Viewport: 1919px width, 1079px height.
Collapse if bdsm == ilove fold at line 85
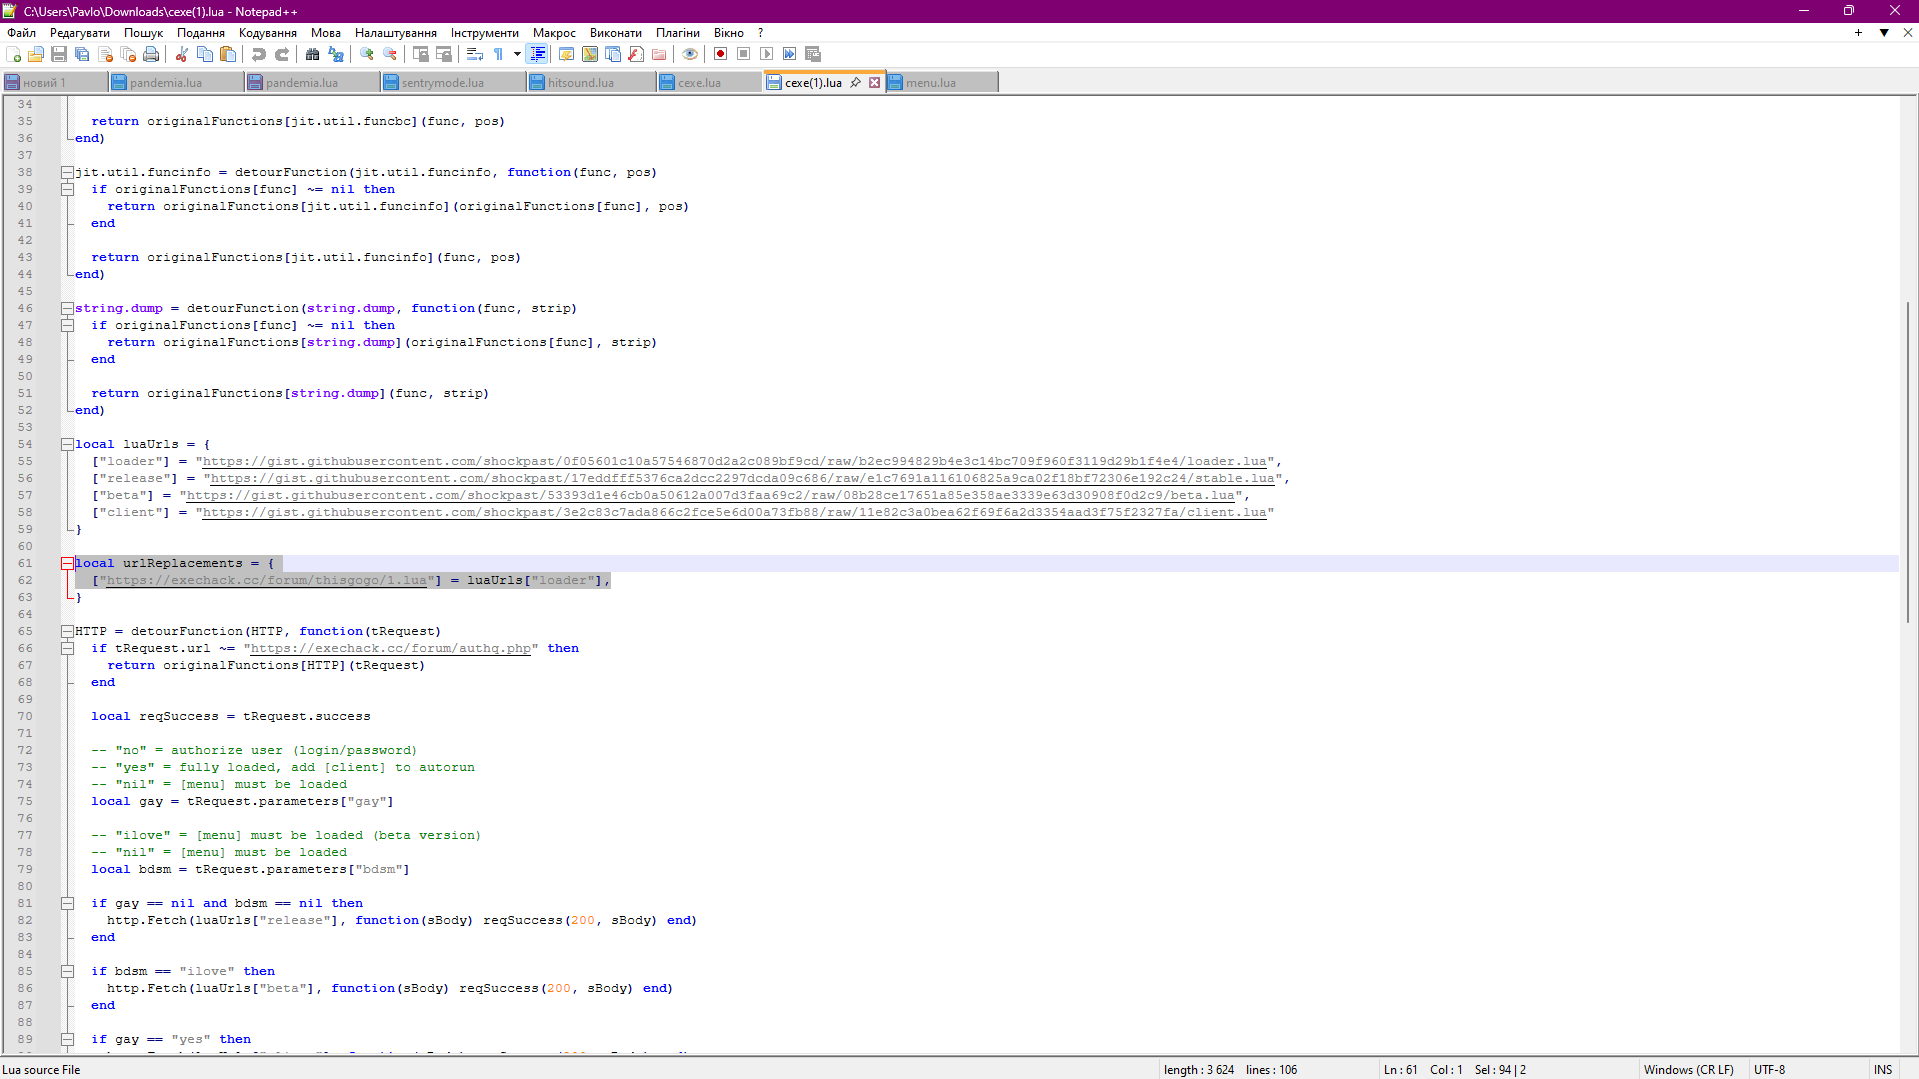(67, 971)
